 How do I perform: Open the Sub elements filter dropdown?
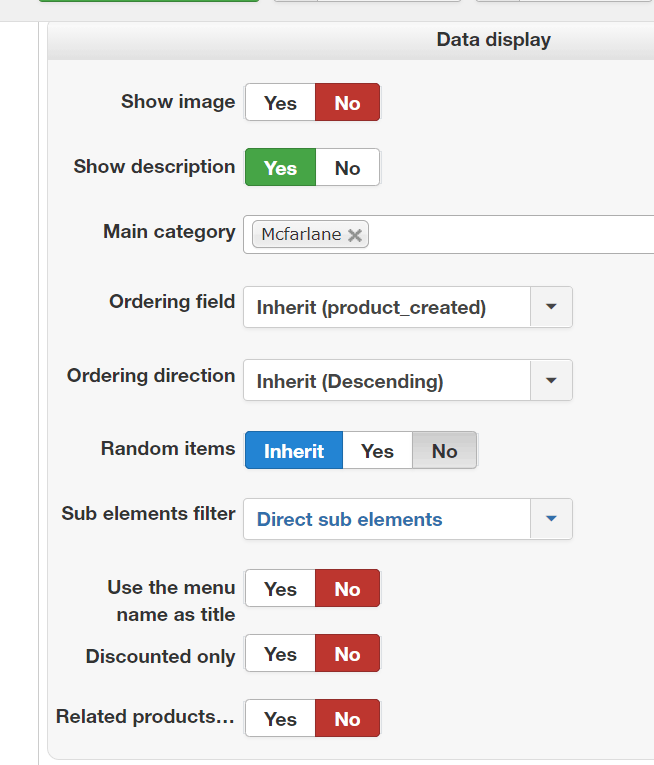(x=550, y=519)
